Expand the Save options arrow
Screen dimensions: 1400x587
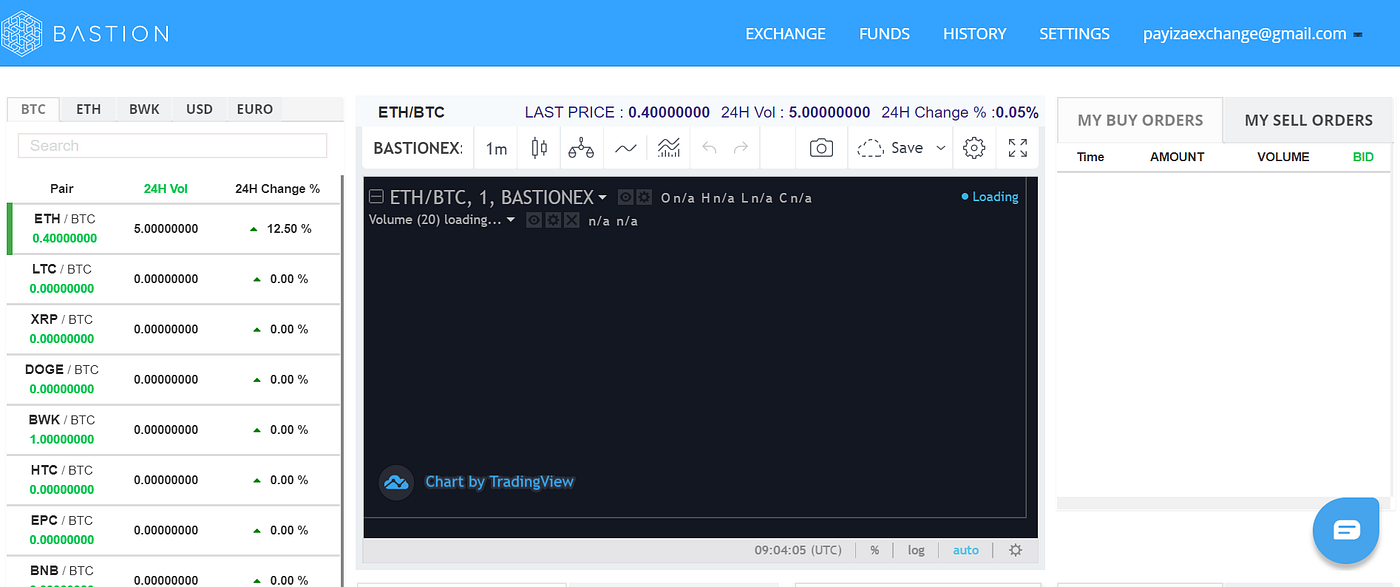[940, 148]
